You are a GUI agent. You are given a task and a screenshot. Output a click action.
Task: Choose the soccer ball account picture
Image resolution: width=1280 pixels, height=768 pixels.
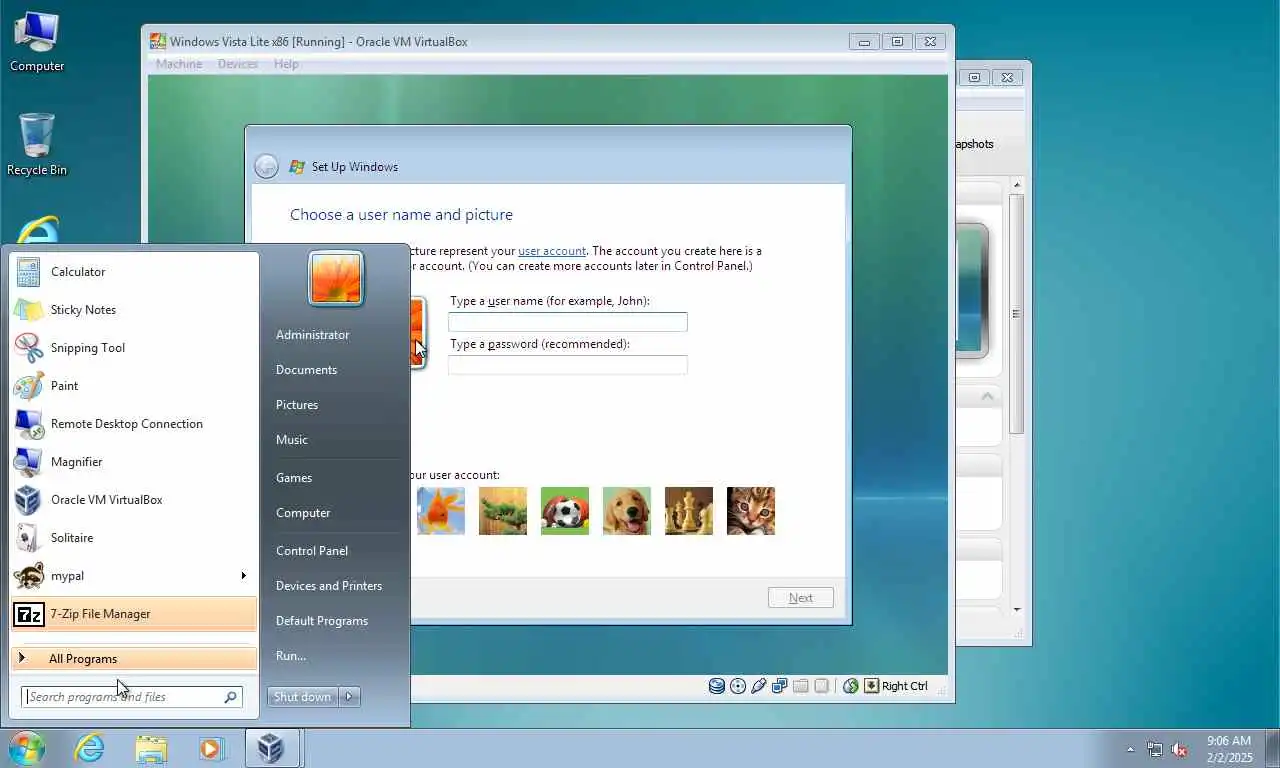[x=565, y=511]
